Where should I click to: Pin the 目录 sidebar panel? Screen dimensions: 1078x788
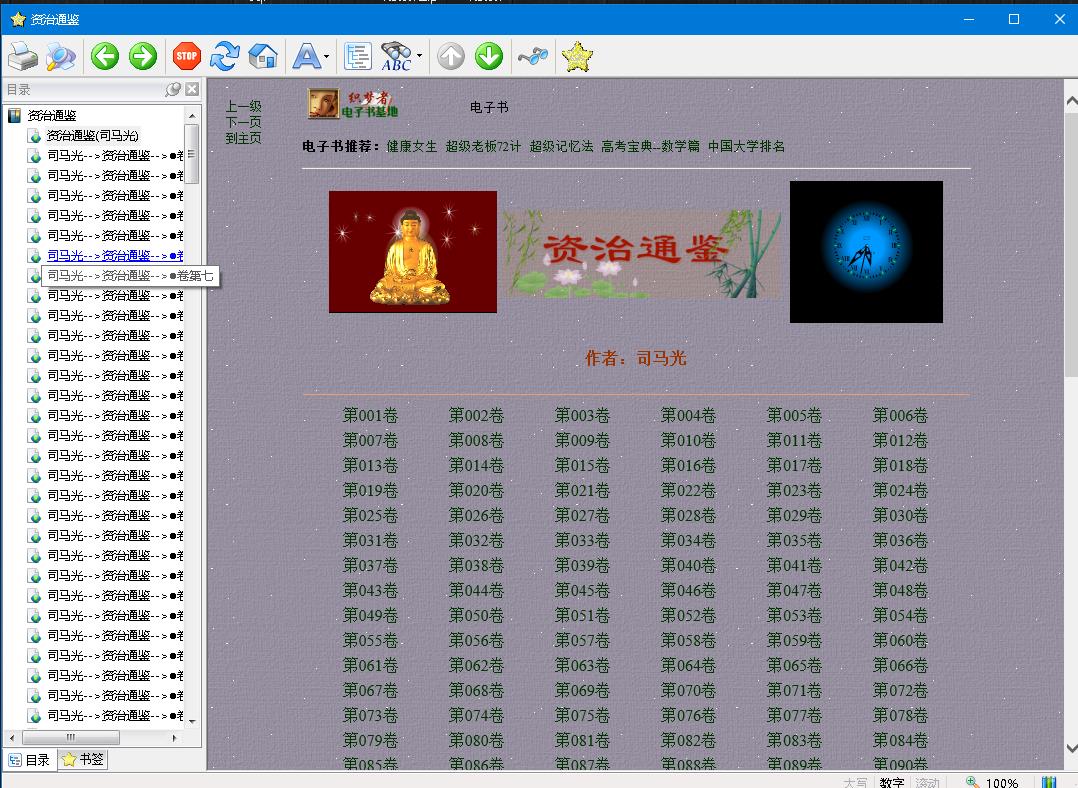click(173, 89)
